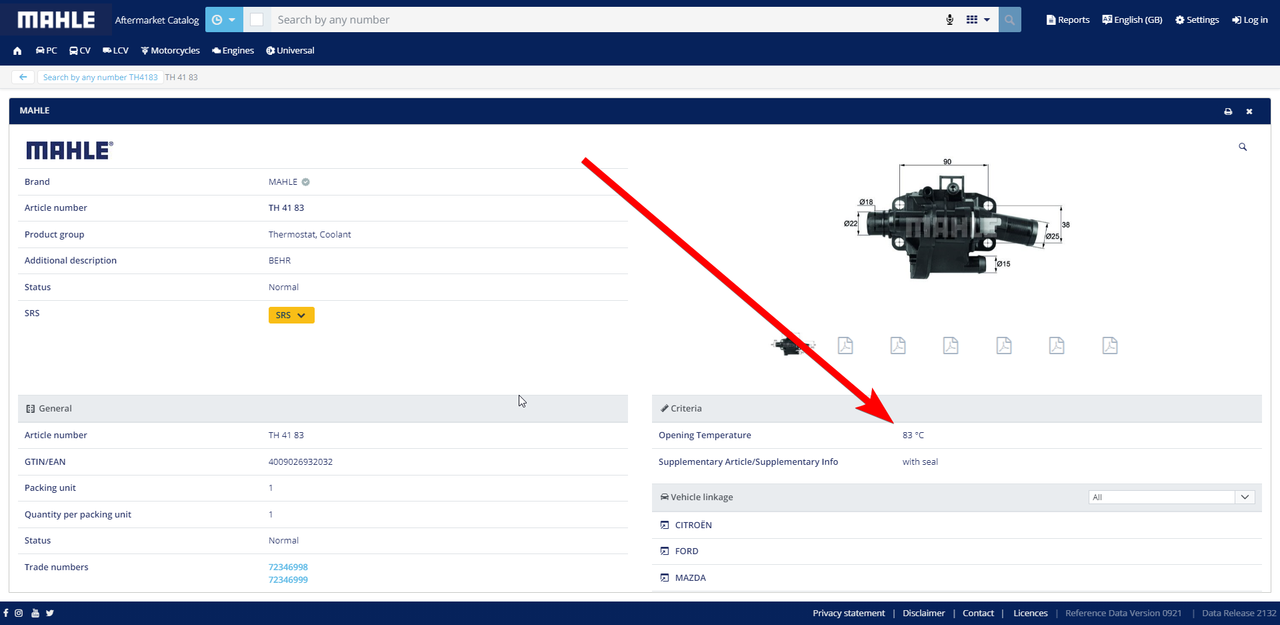The image size is (1280, 625).
Task: Close the MAHLE article panel
Action: [x=1249, y=111]
